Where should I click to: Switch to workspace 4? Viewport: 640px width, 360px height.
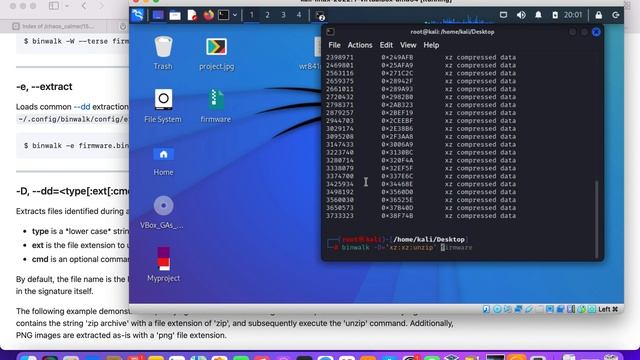(299, 15)
